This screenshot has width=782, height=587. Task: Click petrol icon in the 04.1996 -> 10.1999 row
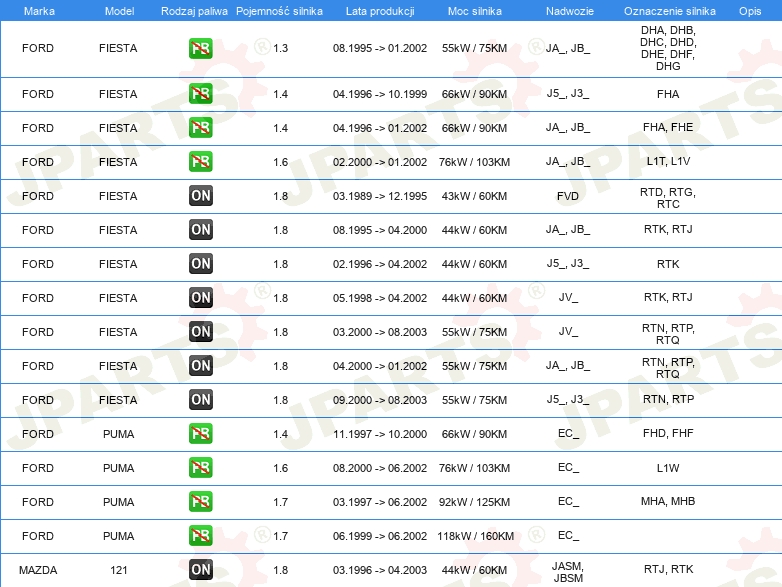[x=200, y=94]
